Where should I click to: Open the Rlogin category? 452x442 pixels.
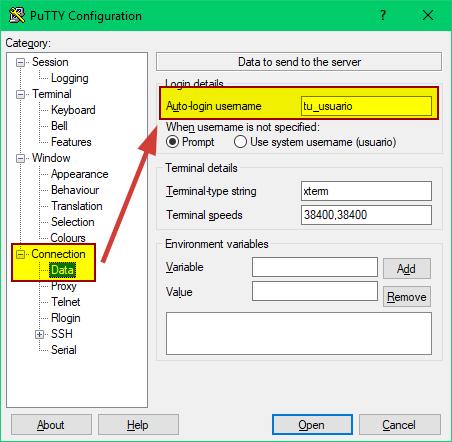[66, 318]
